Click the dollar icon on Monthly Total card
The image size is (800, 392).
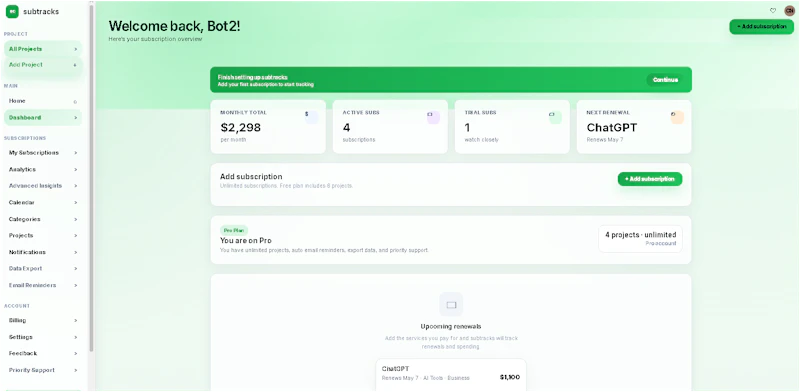pyautogui.click(x=311, y=117)
